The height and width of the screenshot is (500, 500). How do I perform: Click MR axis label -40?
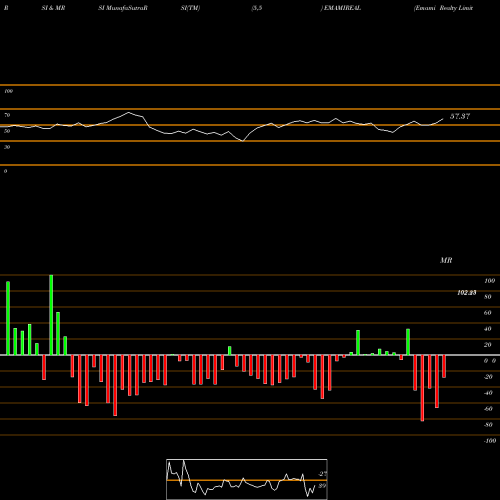pyautogui.click(x=488, y=393)
